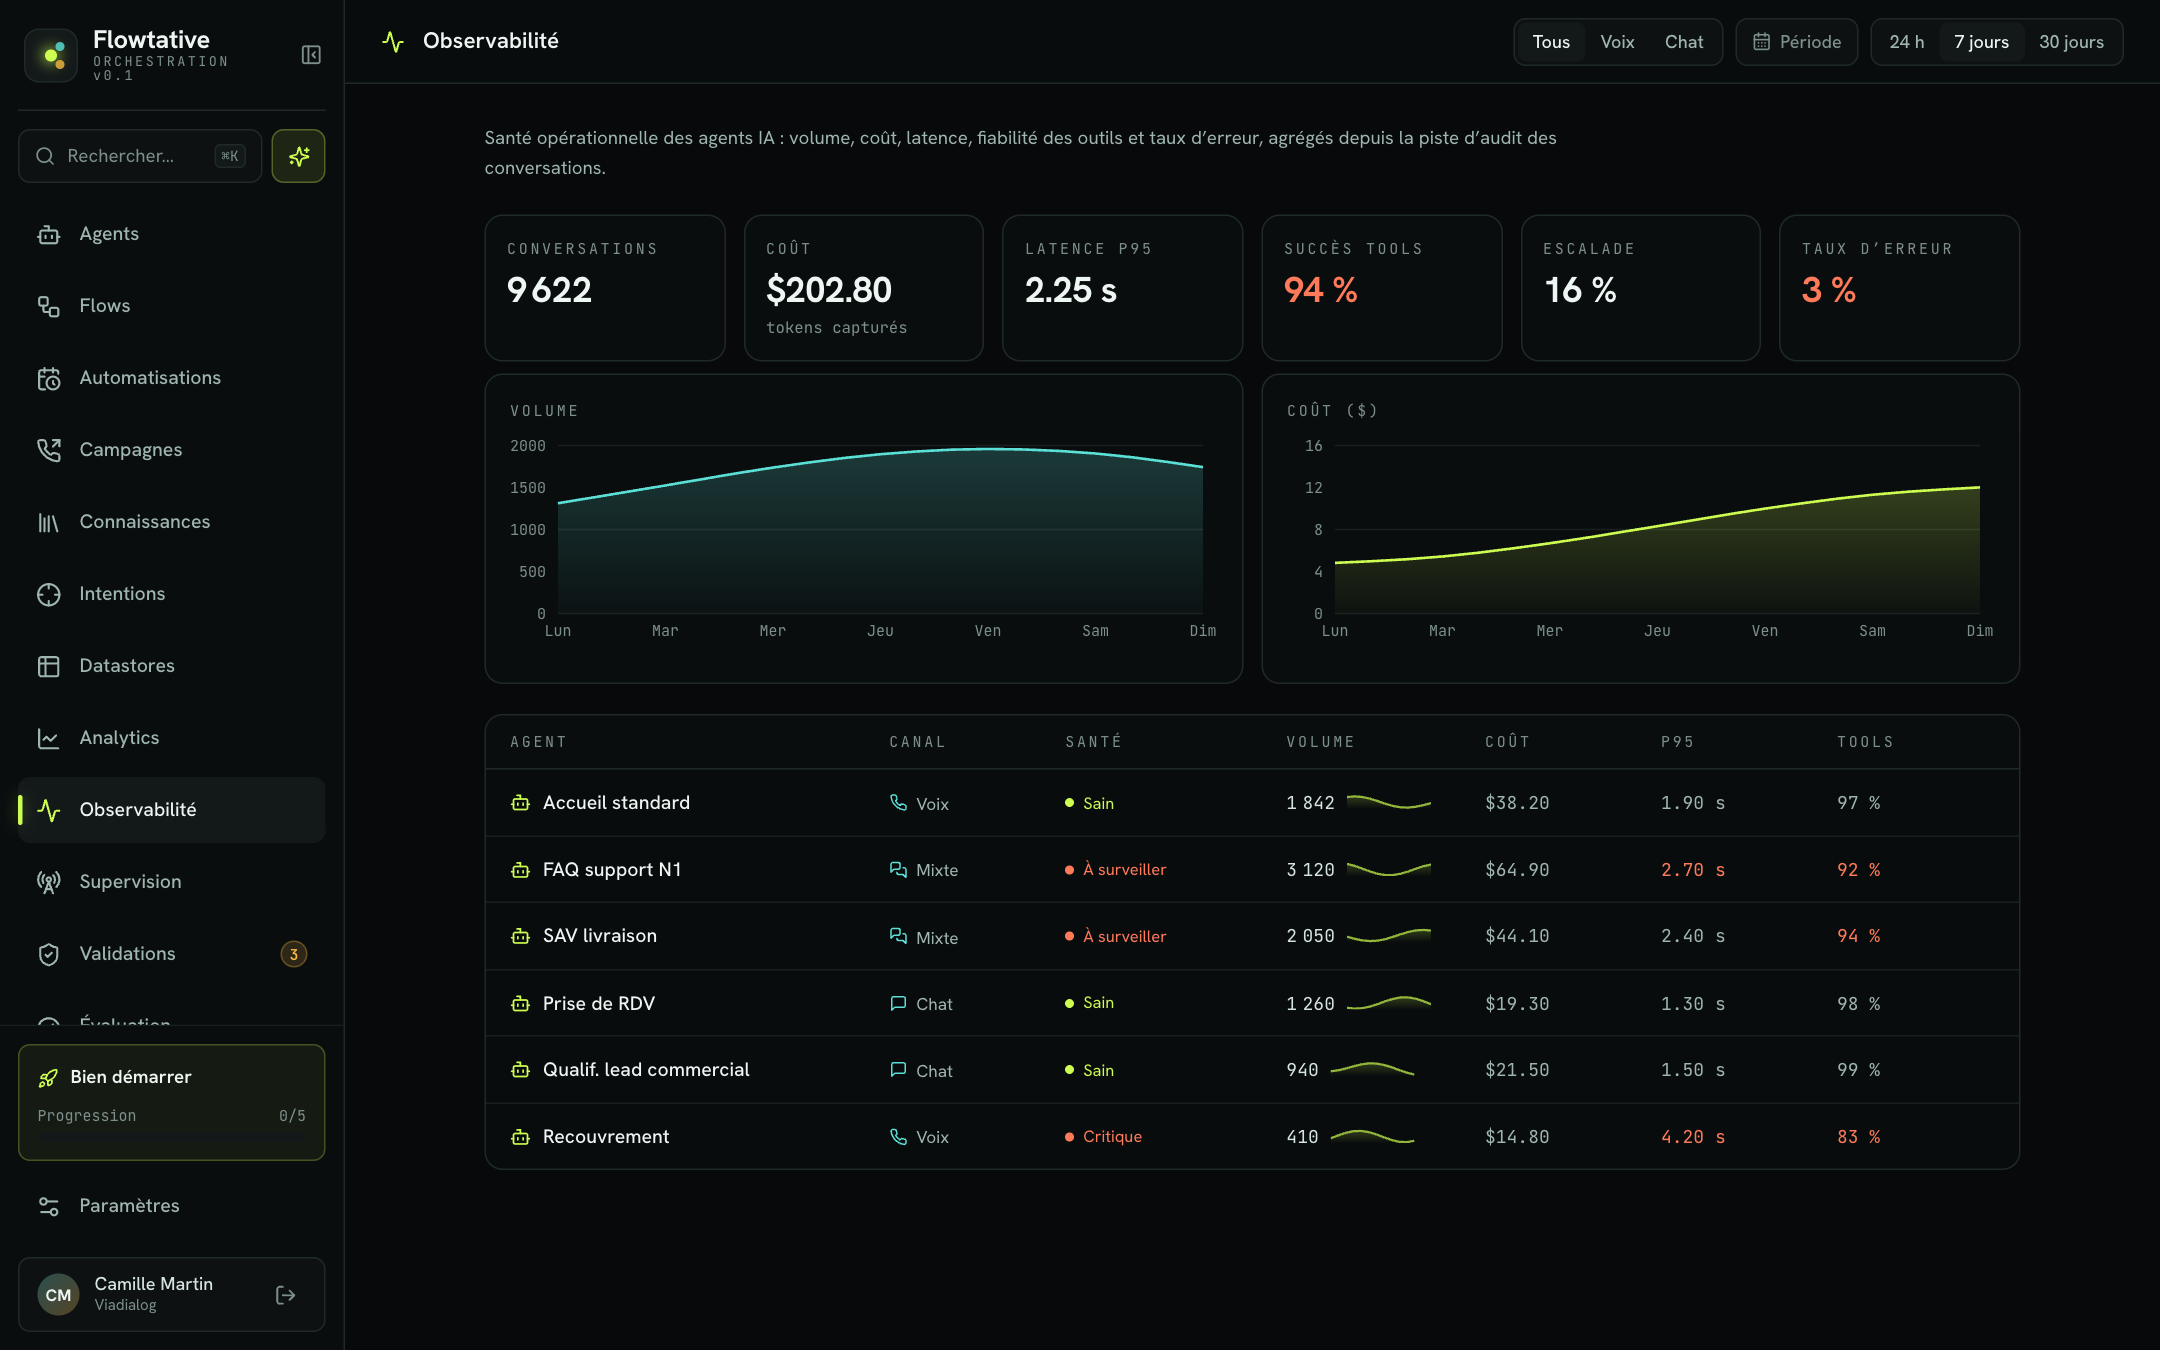
Task: Open the Datastores table icon
Action: tap(49, 666)
